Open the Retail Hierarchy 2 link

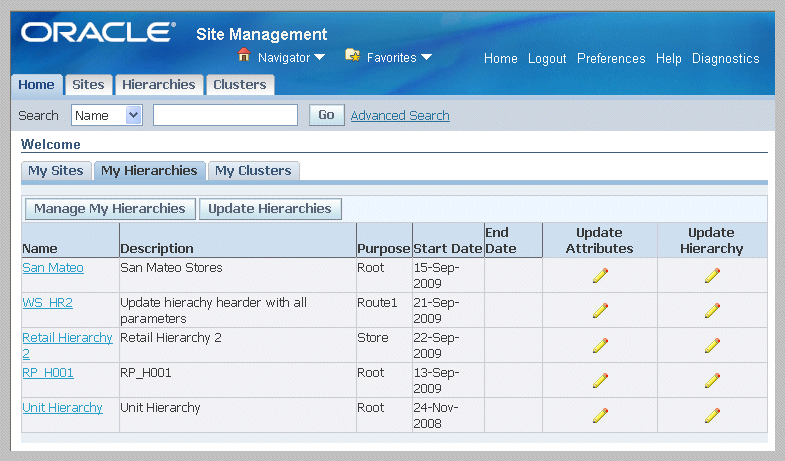pos(68,345)
